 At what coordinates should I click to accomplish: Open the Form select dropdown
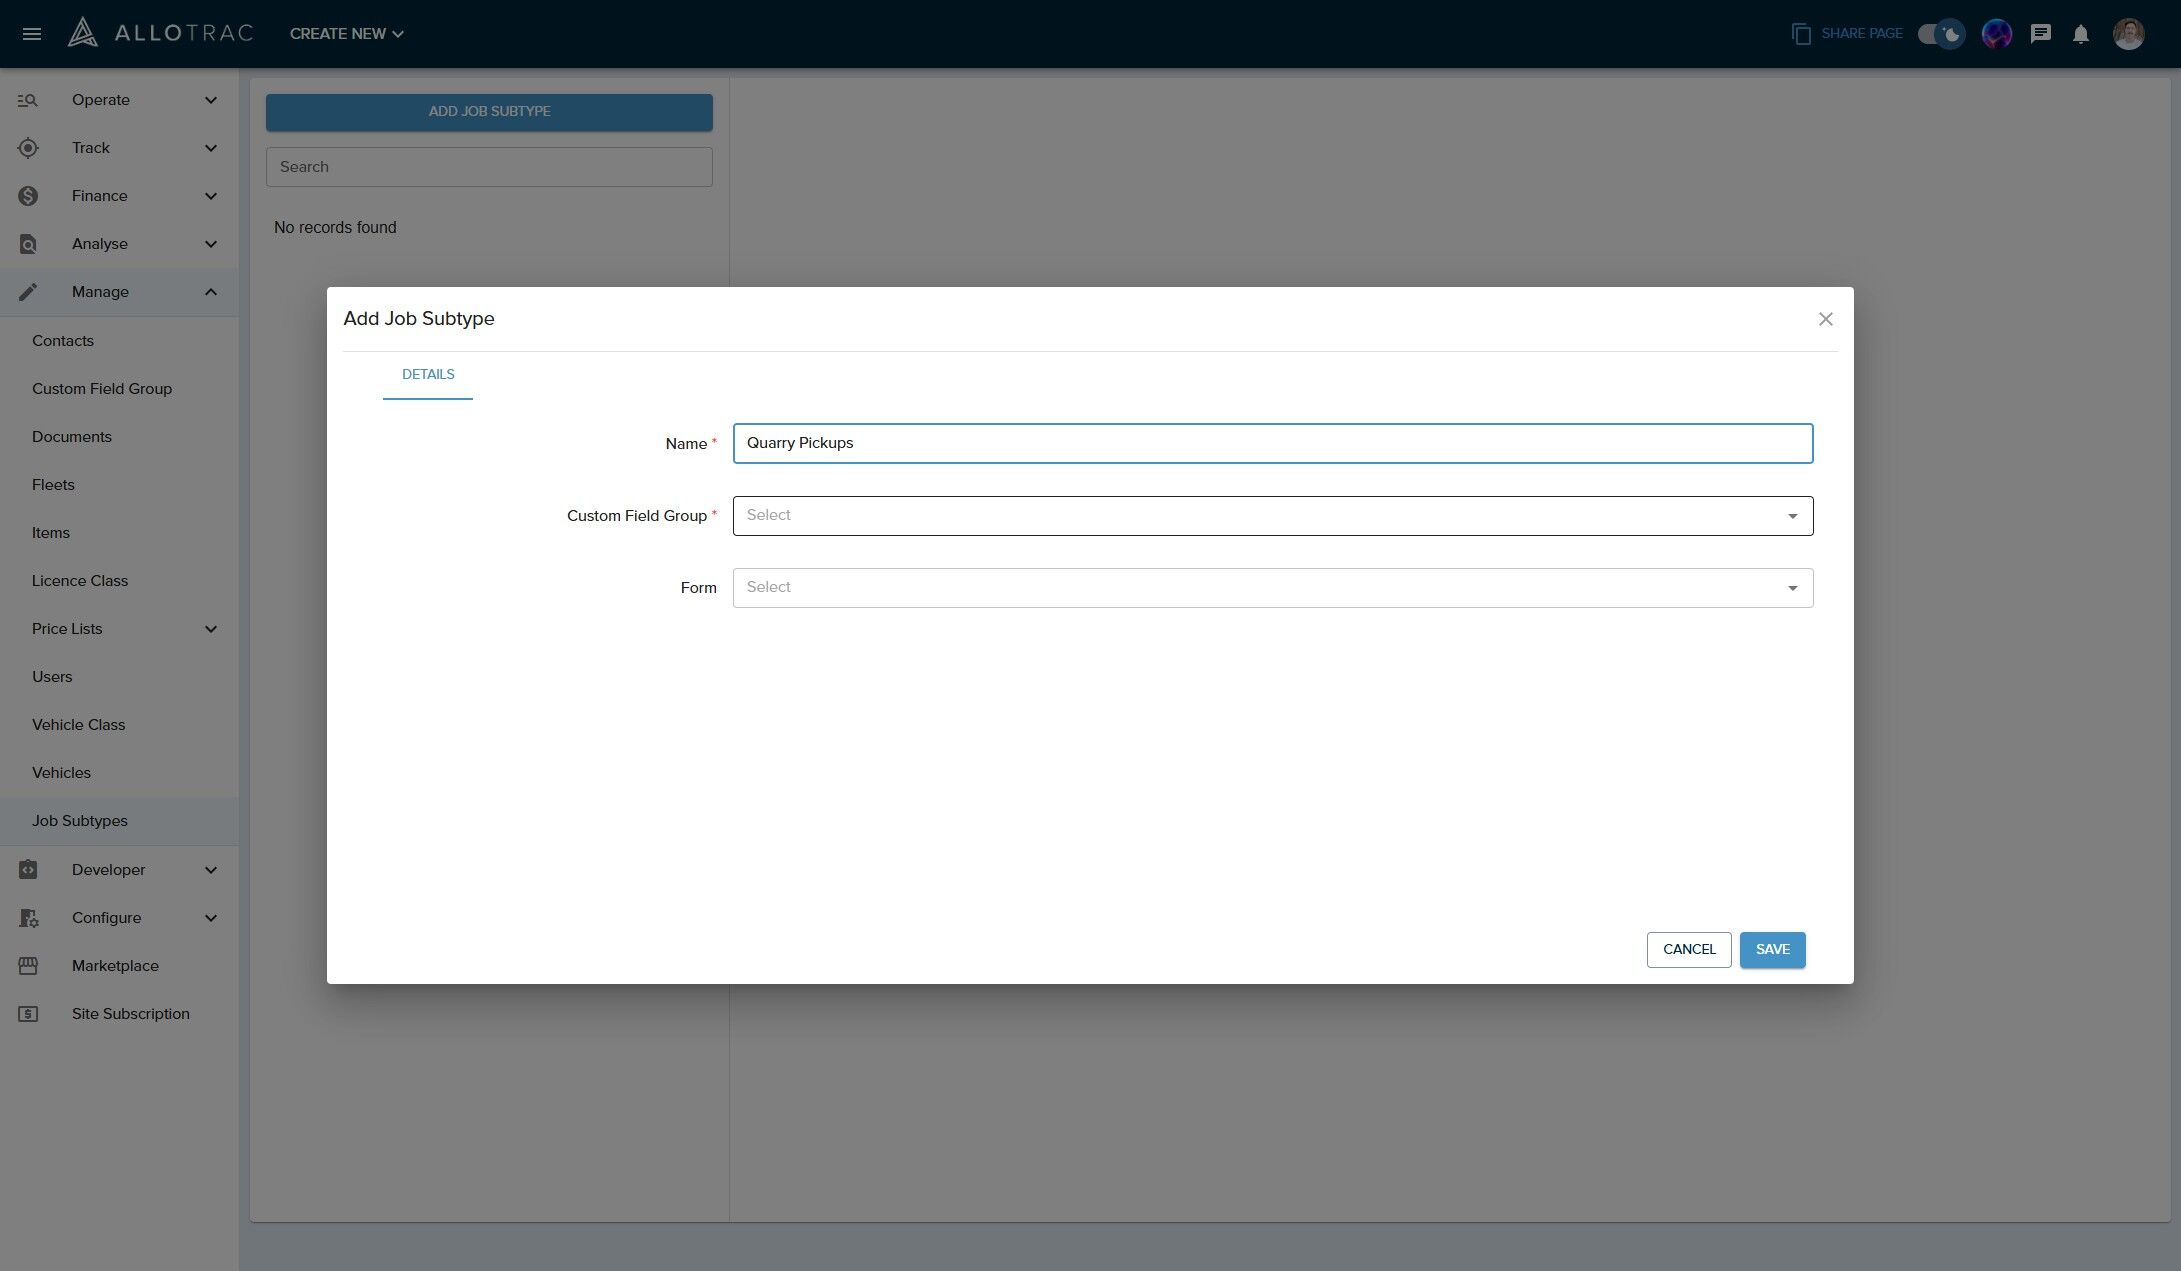click(1272, 588)
